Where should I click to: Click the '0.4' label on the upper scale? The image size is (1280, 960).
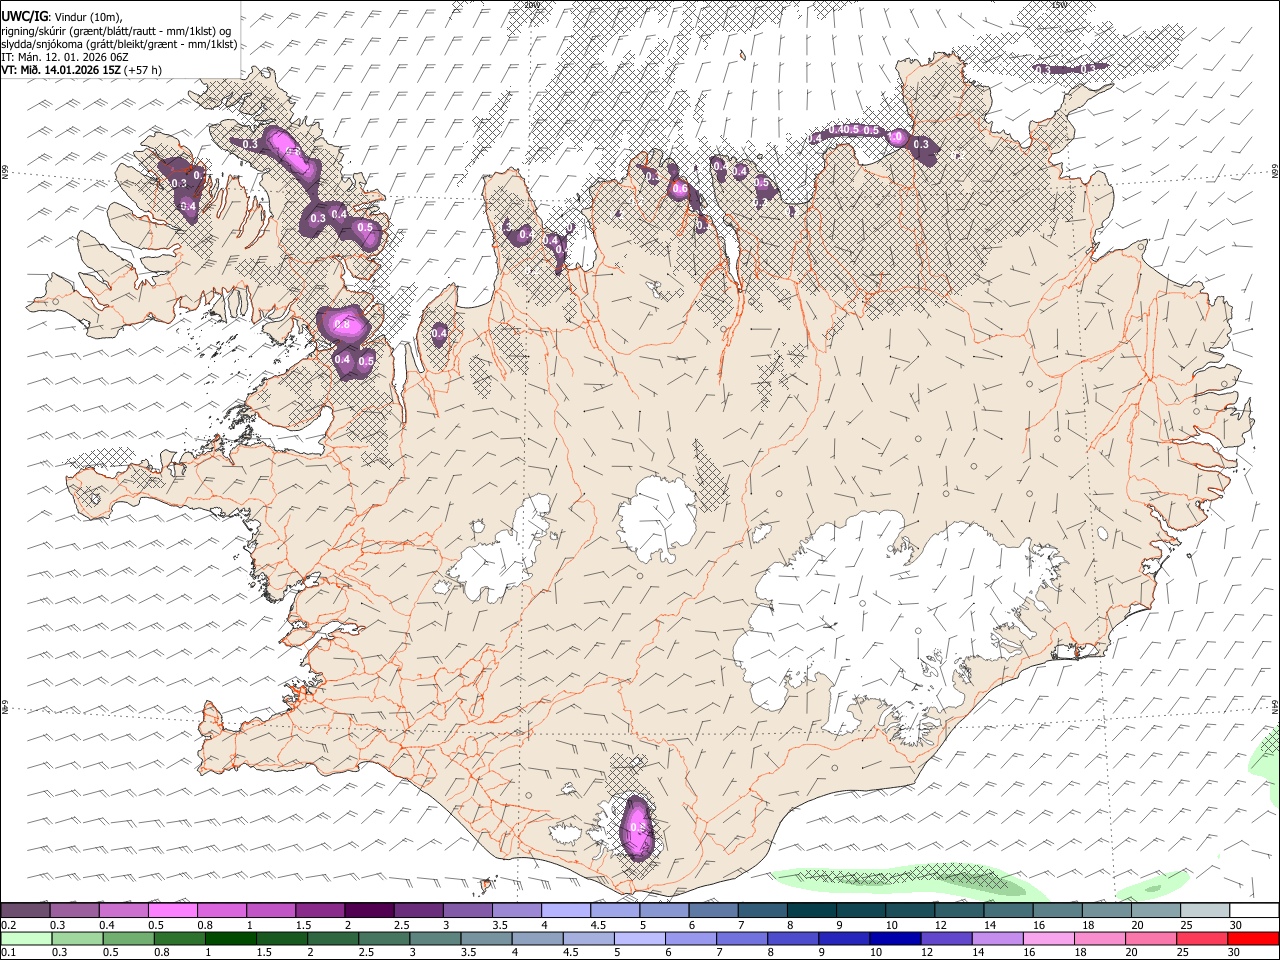coord(107,925)
